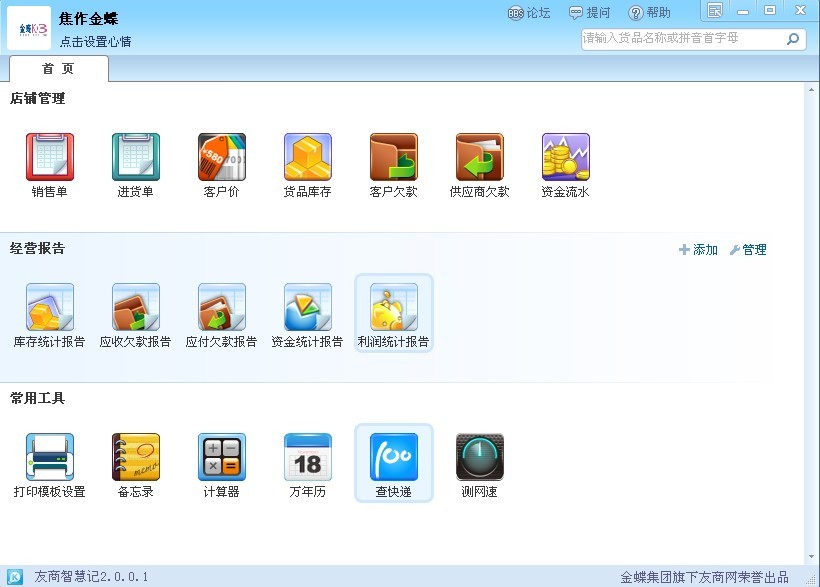Open 库存统计报告 report icon
Image resolution: width=820 pixels, height=587 pixels.
coord(50,308)
